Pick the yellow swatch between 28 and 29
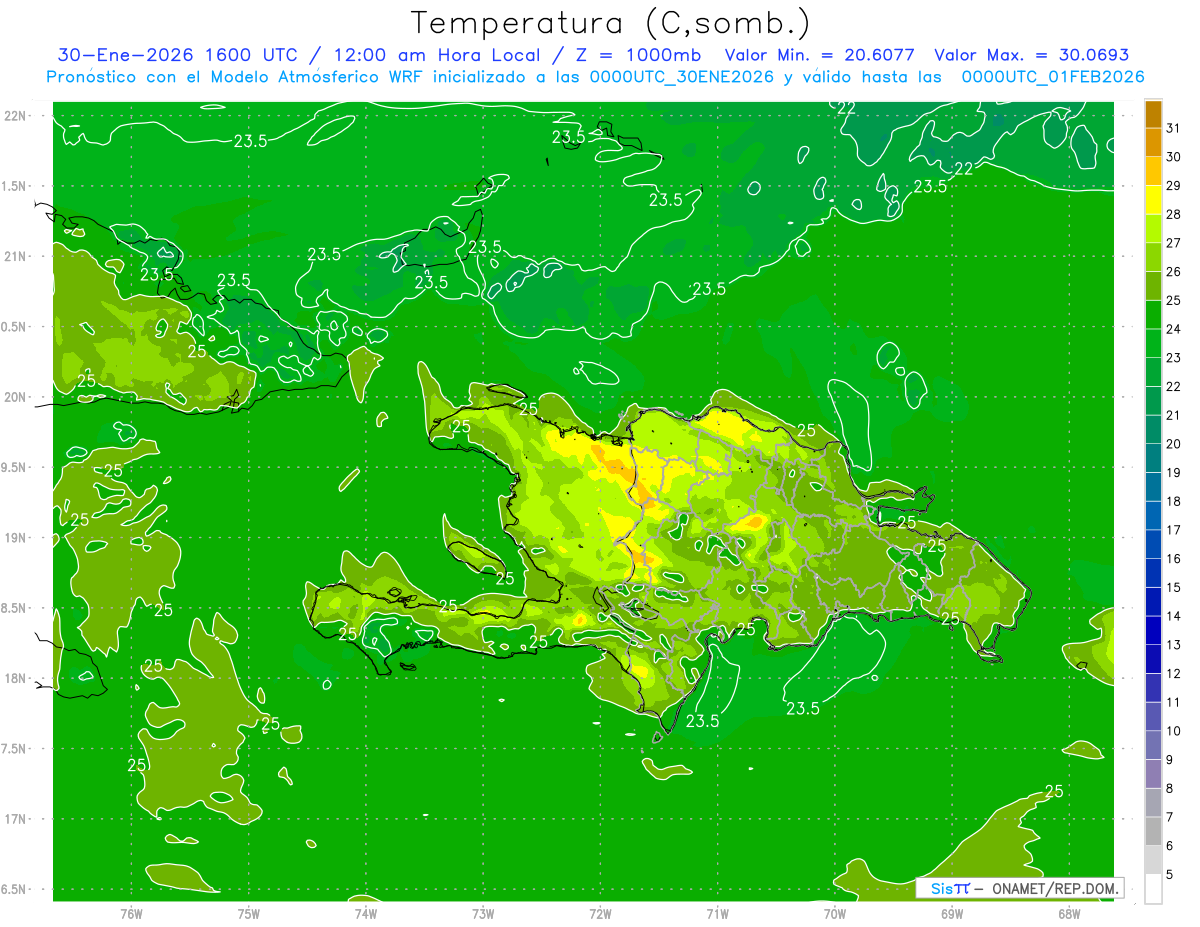 tap(1153, 200)
